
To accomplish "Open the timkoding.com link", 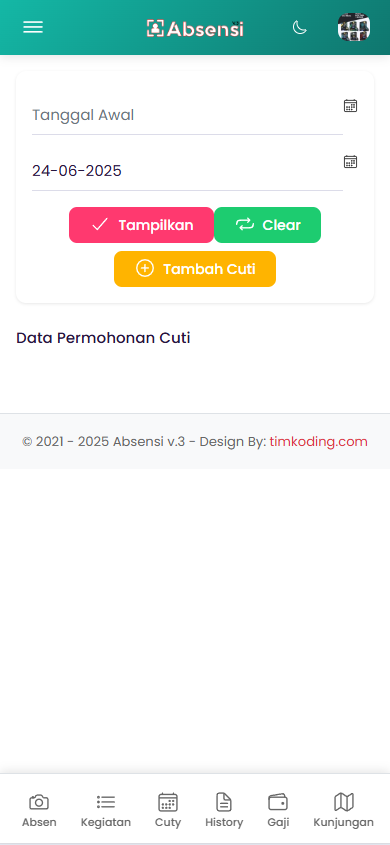I will coord(318,442).
